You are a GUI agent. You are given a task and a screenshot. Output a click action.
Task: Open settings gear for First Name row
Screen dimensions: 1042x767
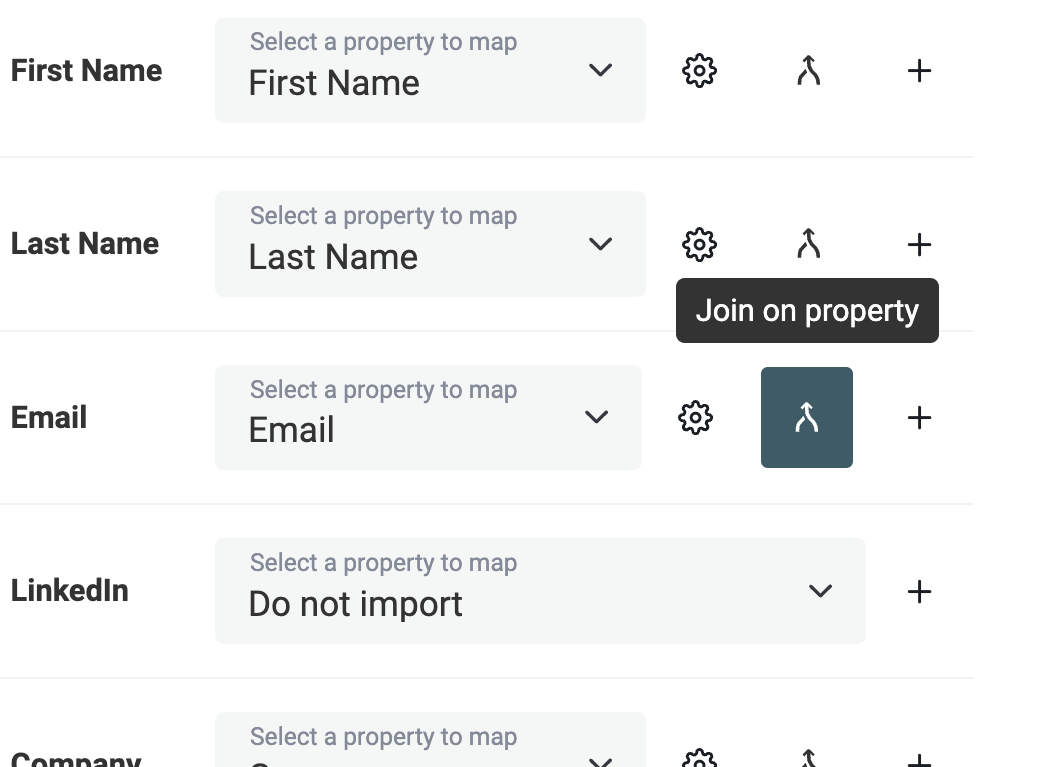click(x=699, y=71)
